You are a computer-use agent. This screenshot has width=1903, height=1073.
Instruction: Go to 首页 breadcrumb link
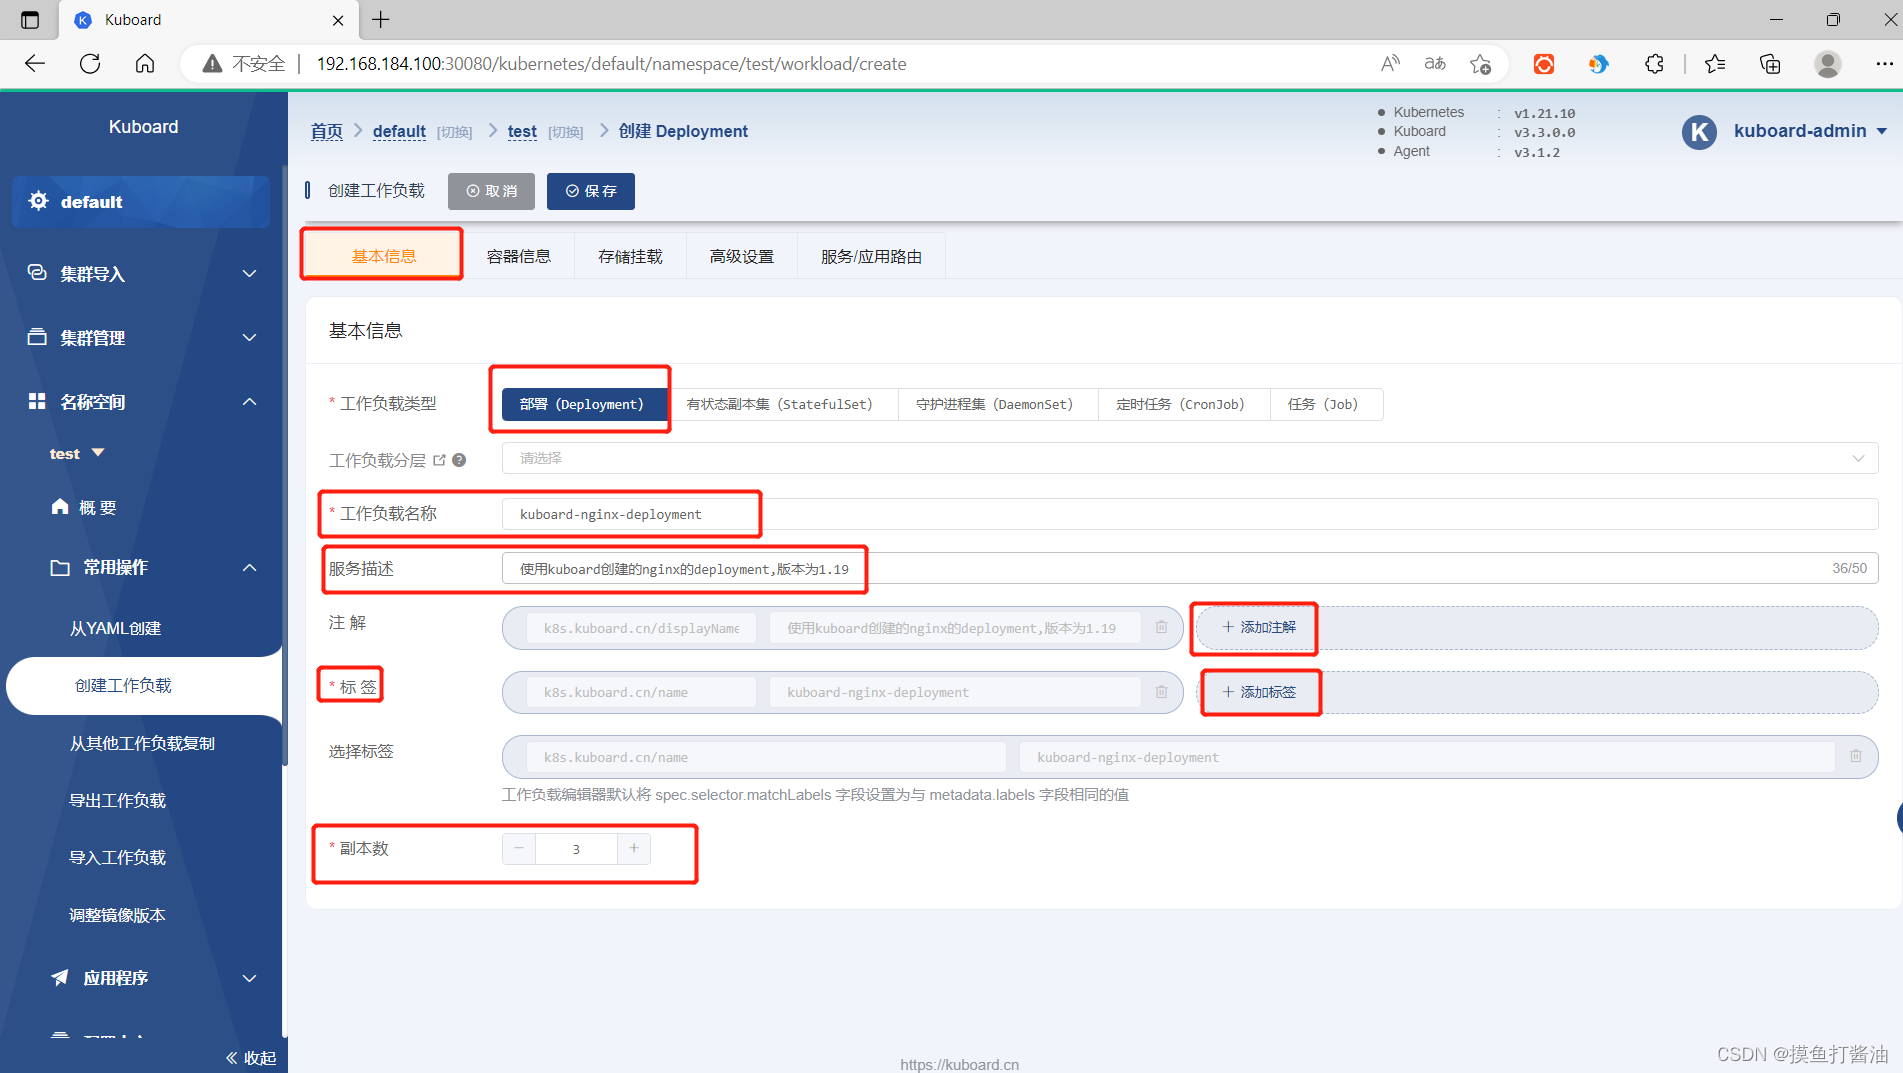[326, 131]
